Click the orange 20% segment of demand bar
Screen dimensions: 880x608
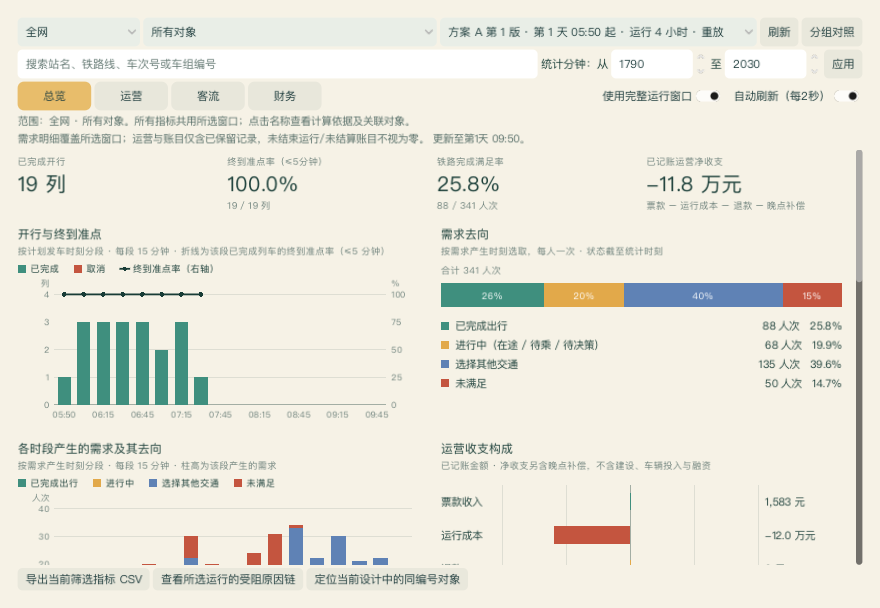584,295
